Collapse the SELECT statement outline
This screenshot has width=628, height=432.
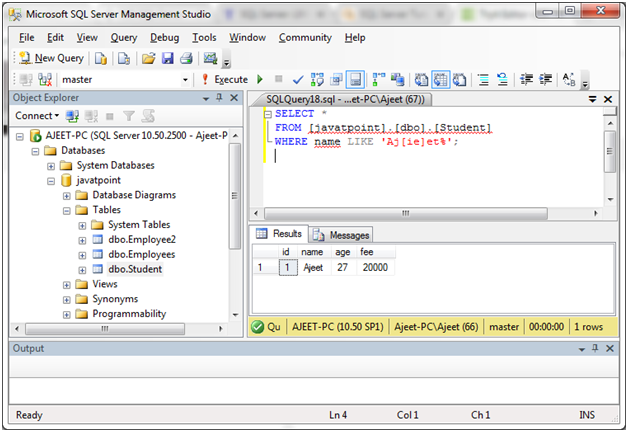[x=268, y=115]
